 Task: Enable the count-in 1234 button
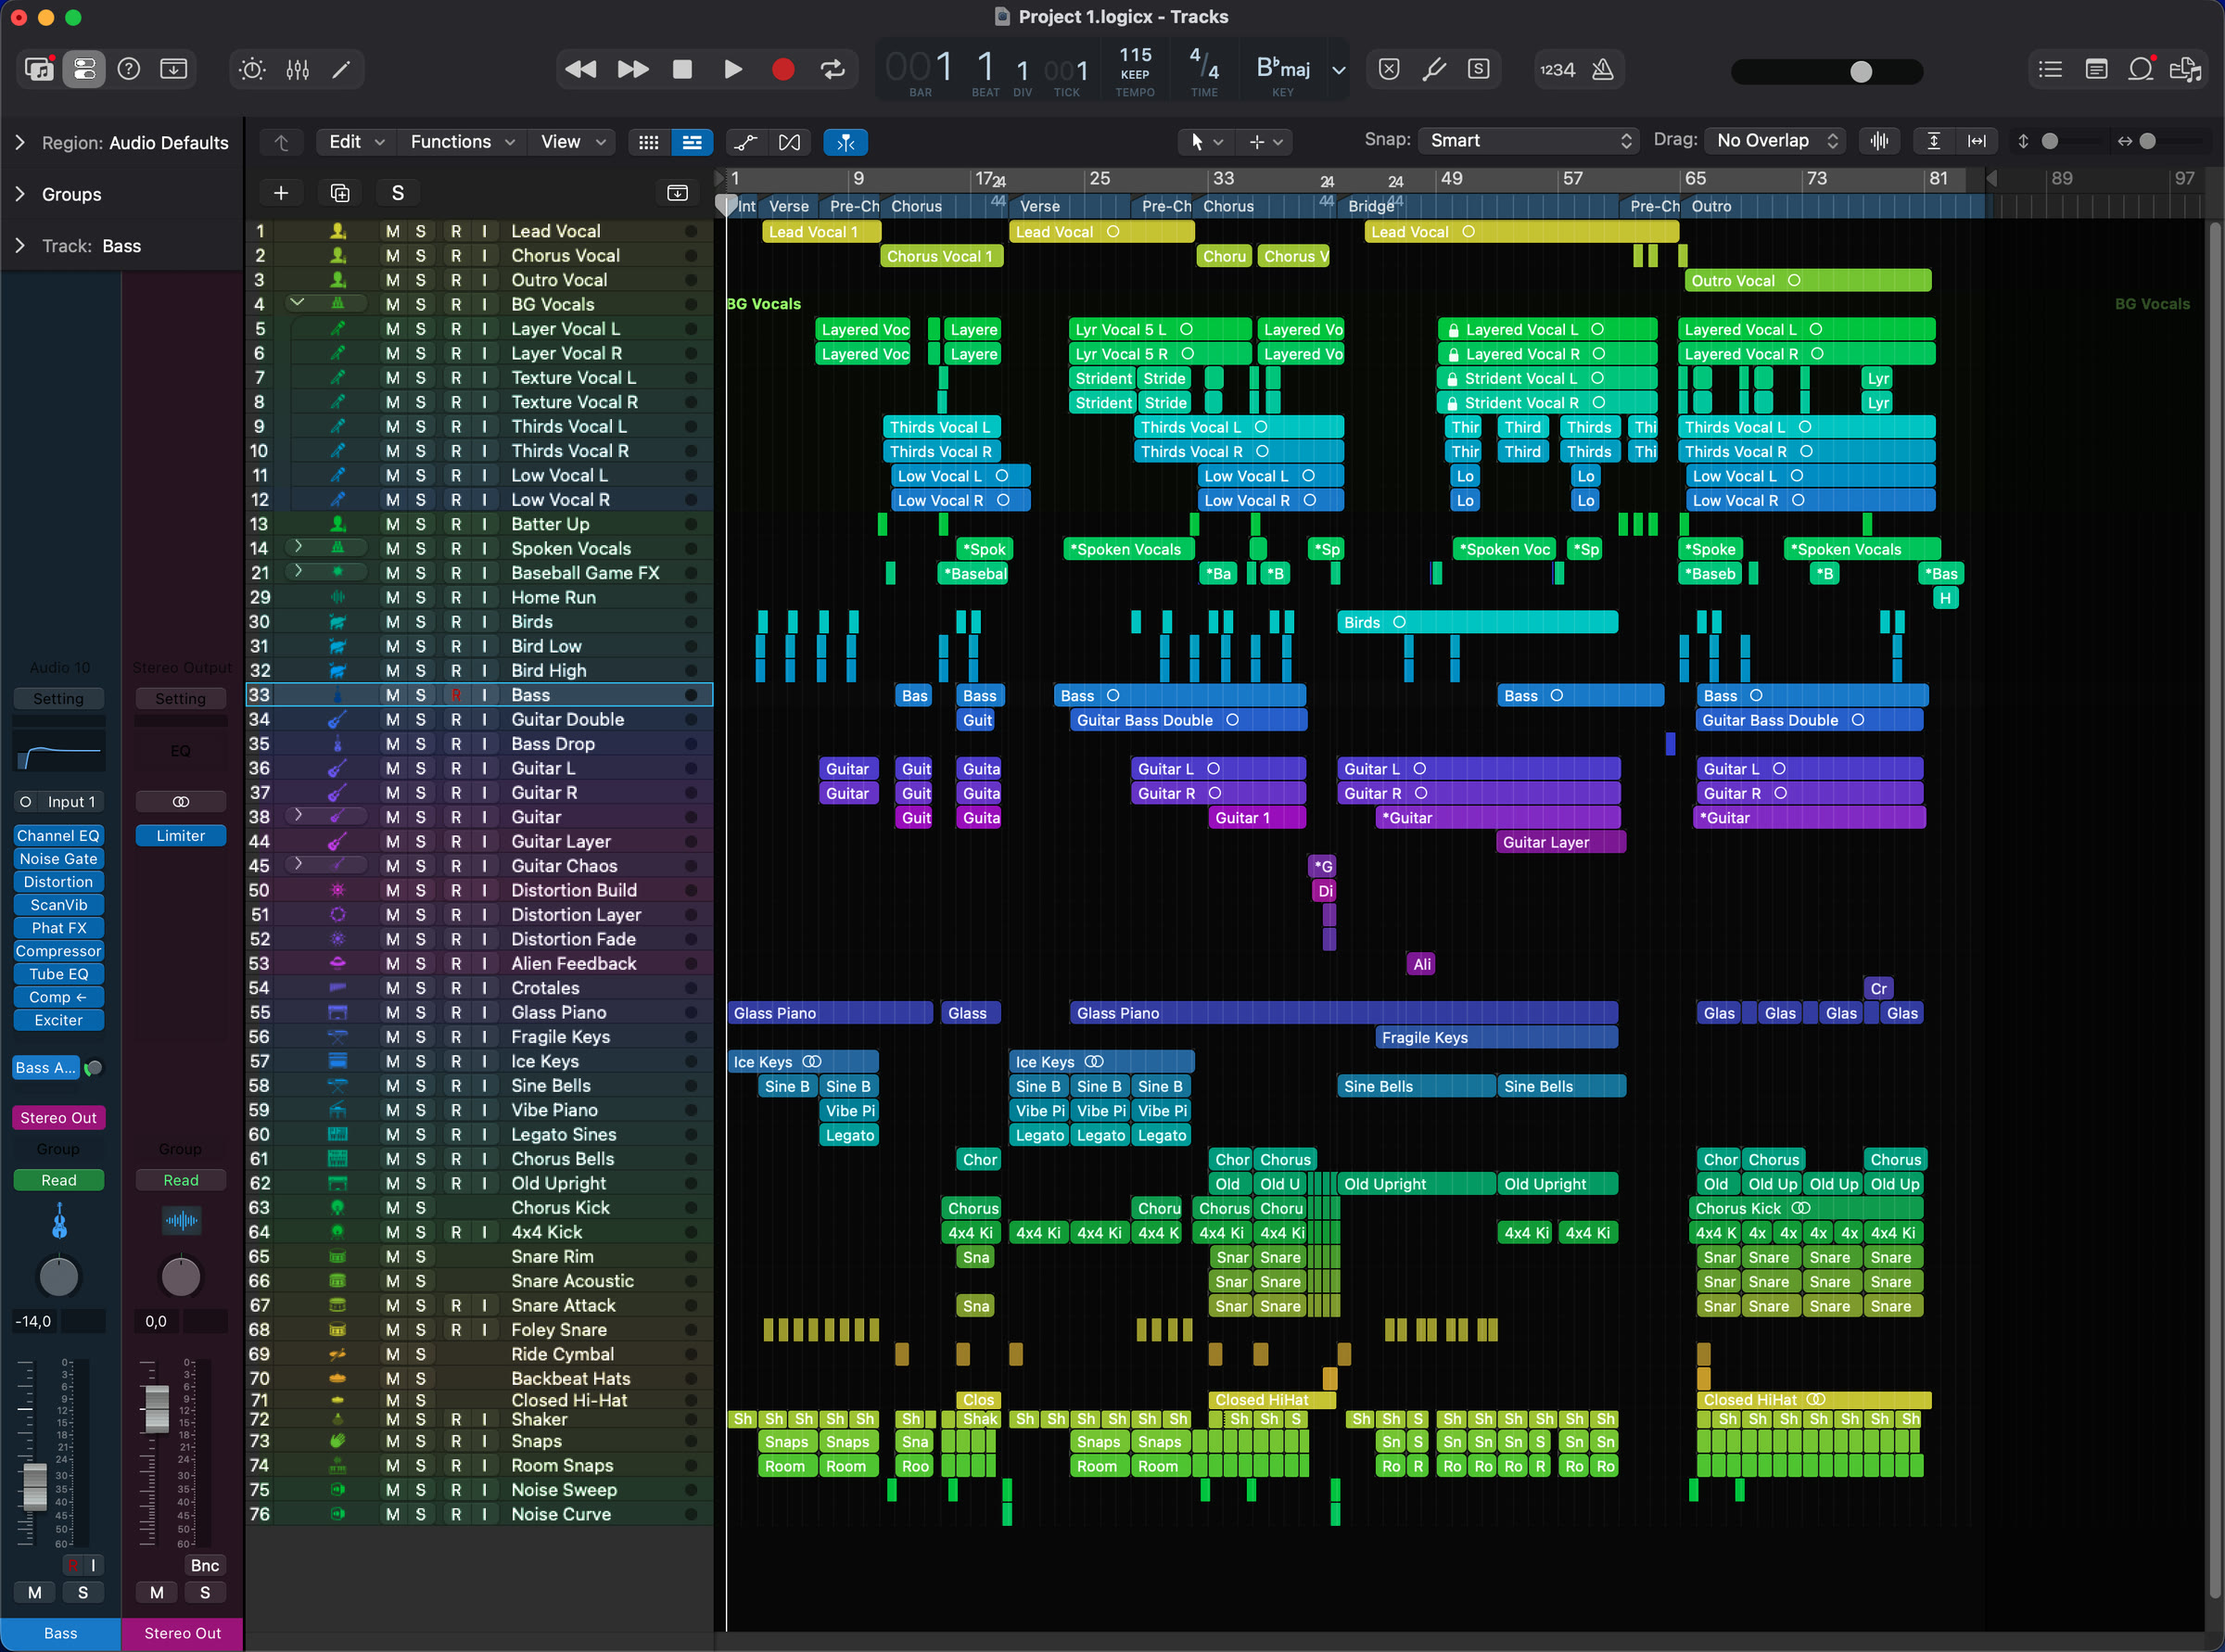click(1557, 69)
